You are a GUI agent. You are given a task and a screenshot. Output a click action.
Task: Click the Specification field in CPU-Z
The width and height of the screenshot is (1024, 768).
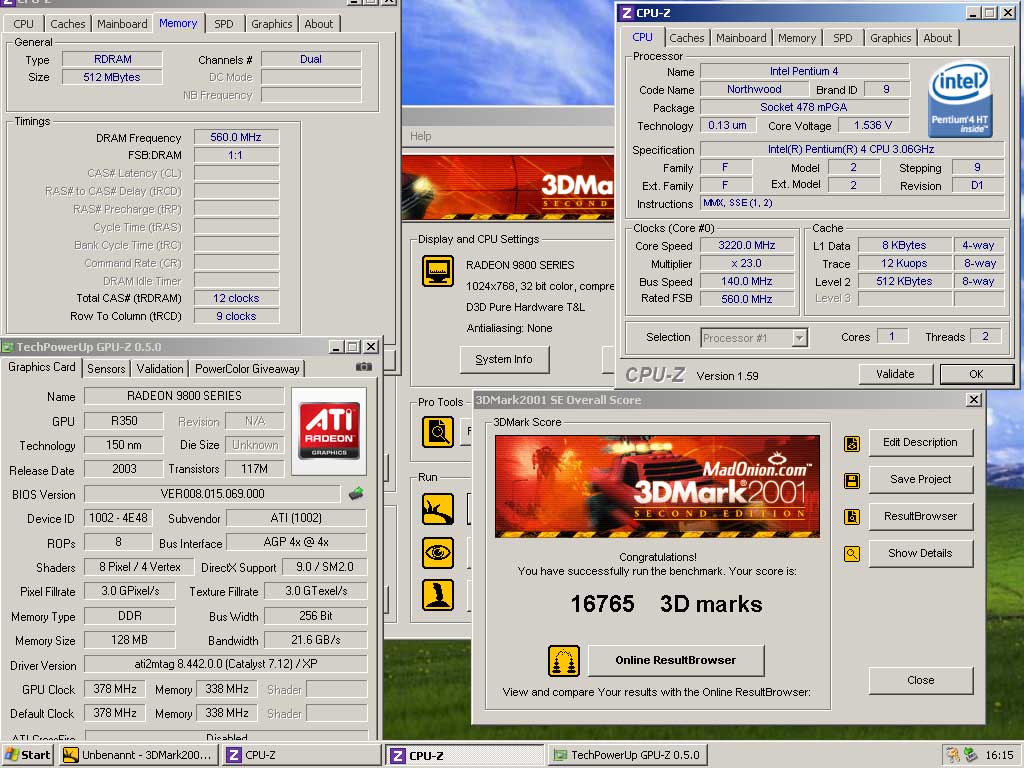pyautogui.click(x=851, y=149)
